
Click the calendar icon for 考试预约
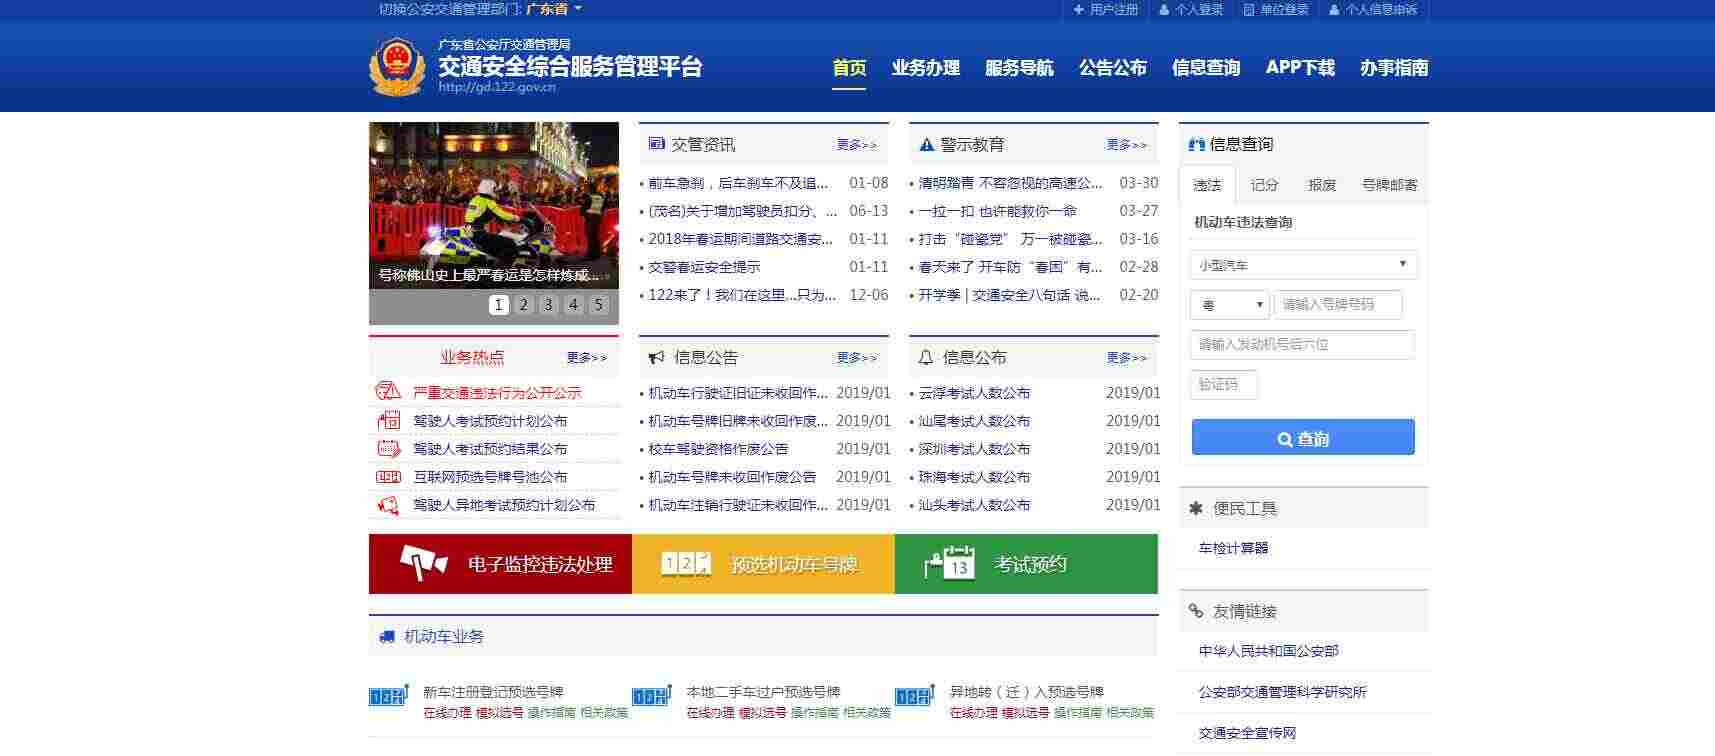tap(950, 563)
